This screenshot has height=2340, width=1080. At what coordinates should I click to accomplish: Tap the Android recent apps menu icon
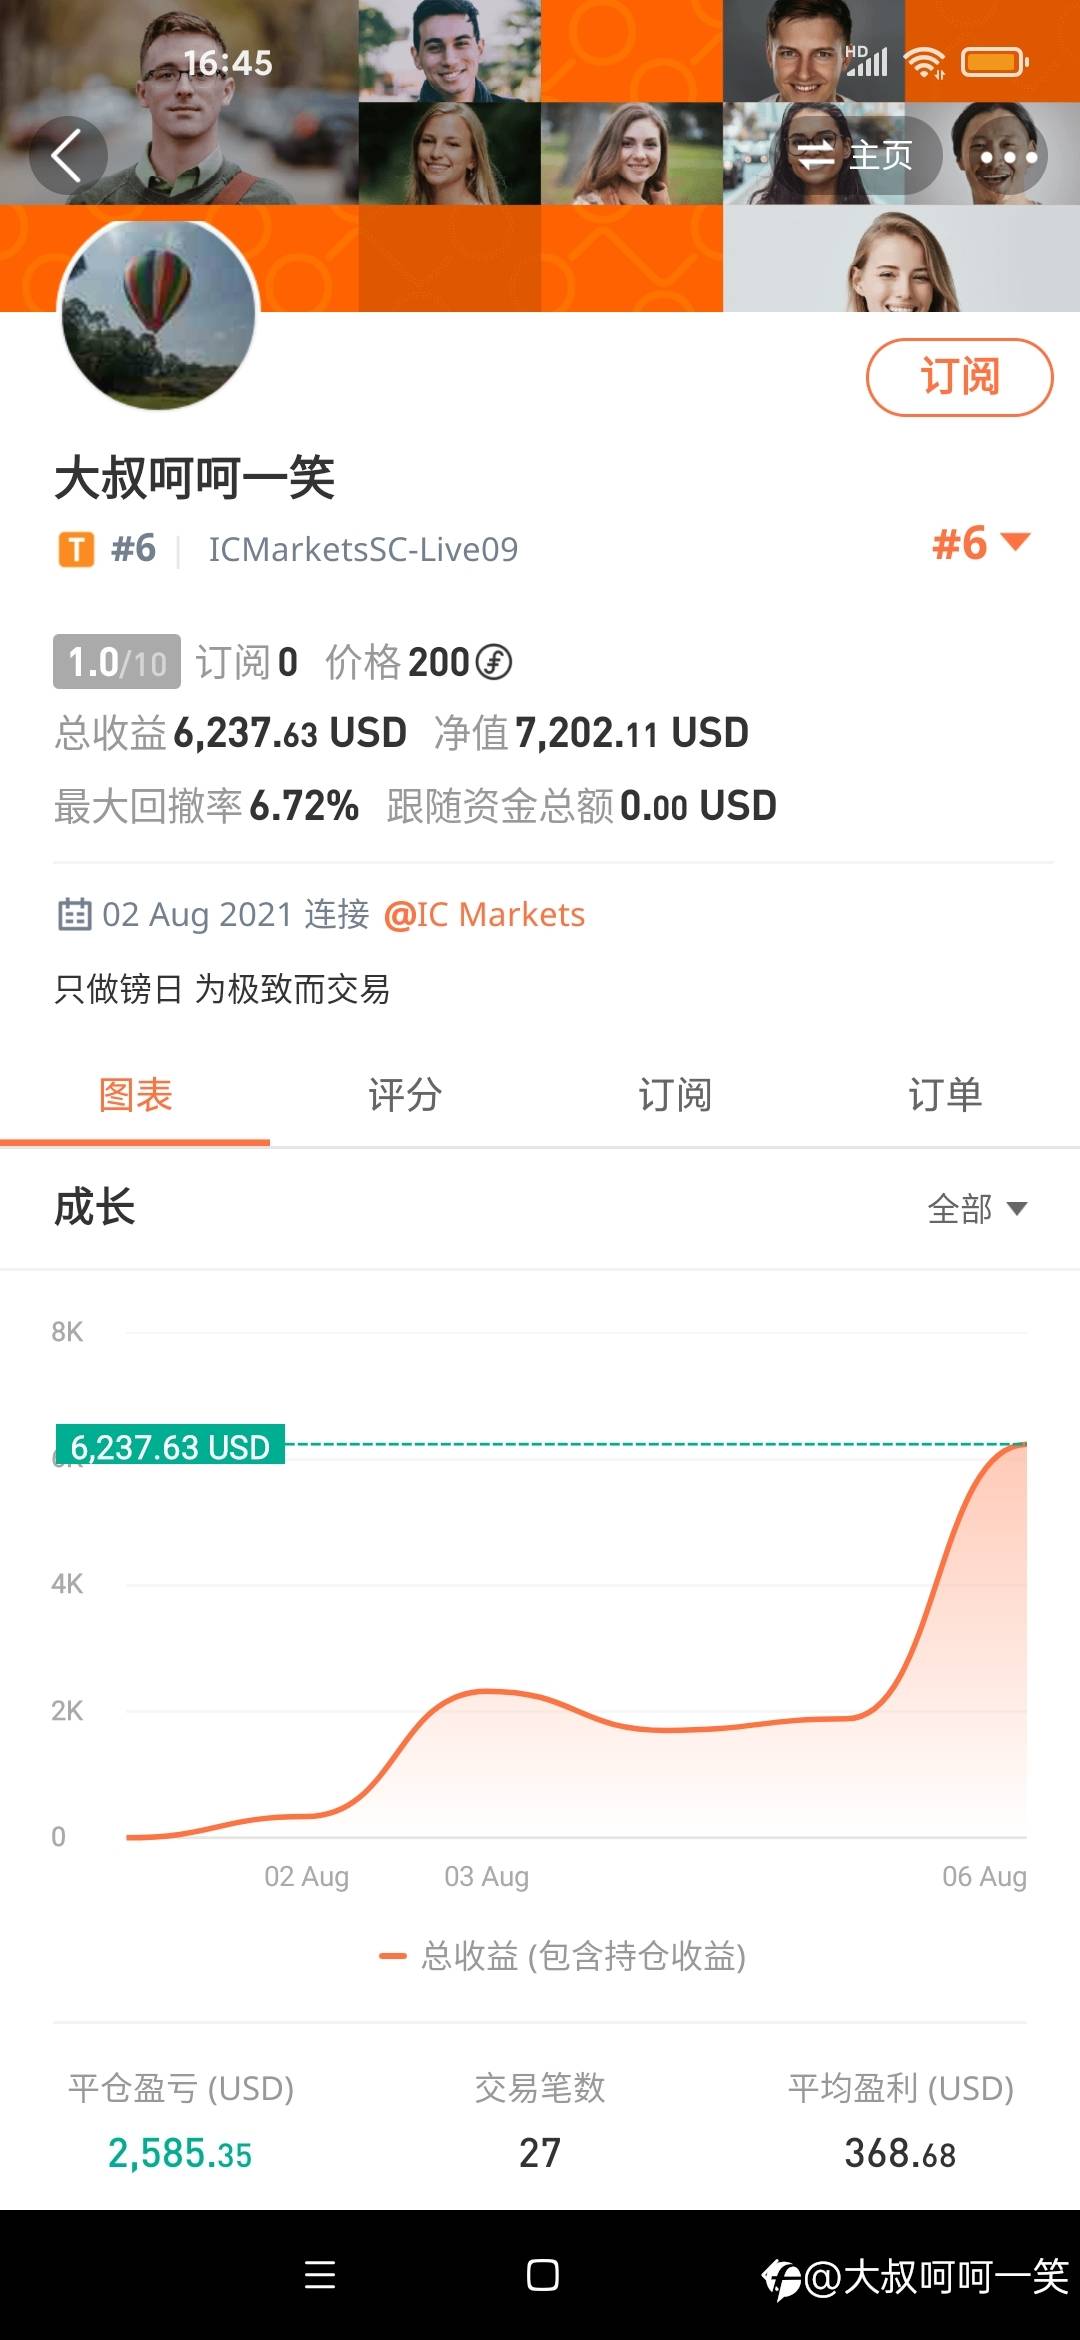pyautogui.click(x=320, y=2275)
